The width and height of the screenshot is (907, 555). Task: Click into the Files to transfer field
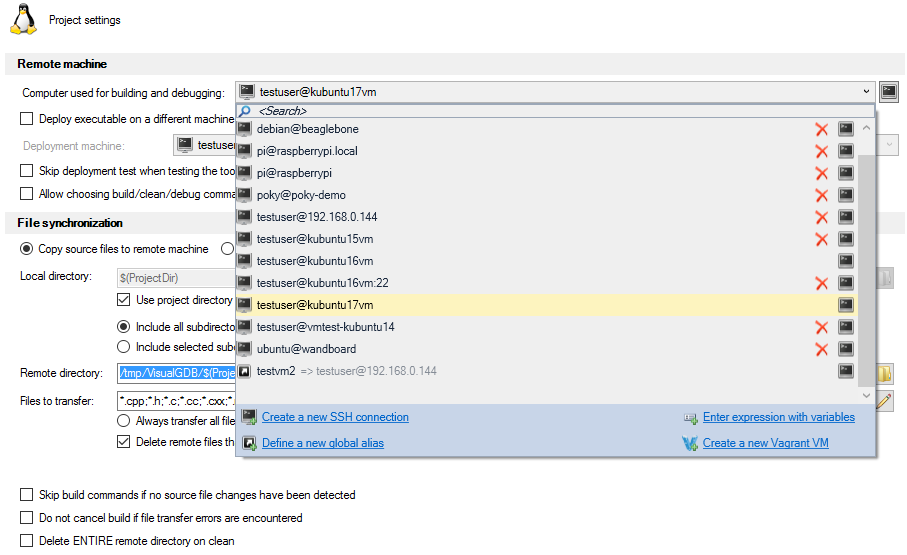tap(176, 400)
